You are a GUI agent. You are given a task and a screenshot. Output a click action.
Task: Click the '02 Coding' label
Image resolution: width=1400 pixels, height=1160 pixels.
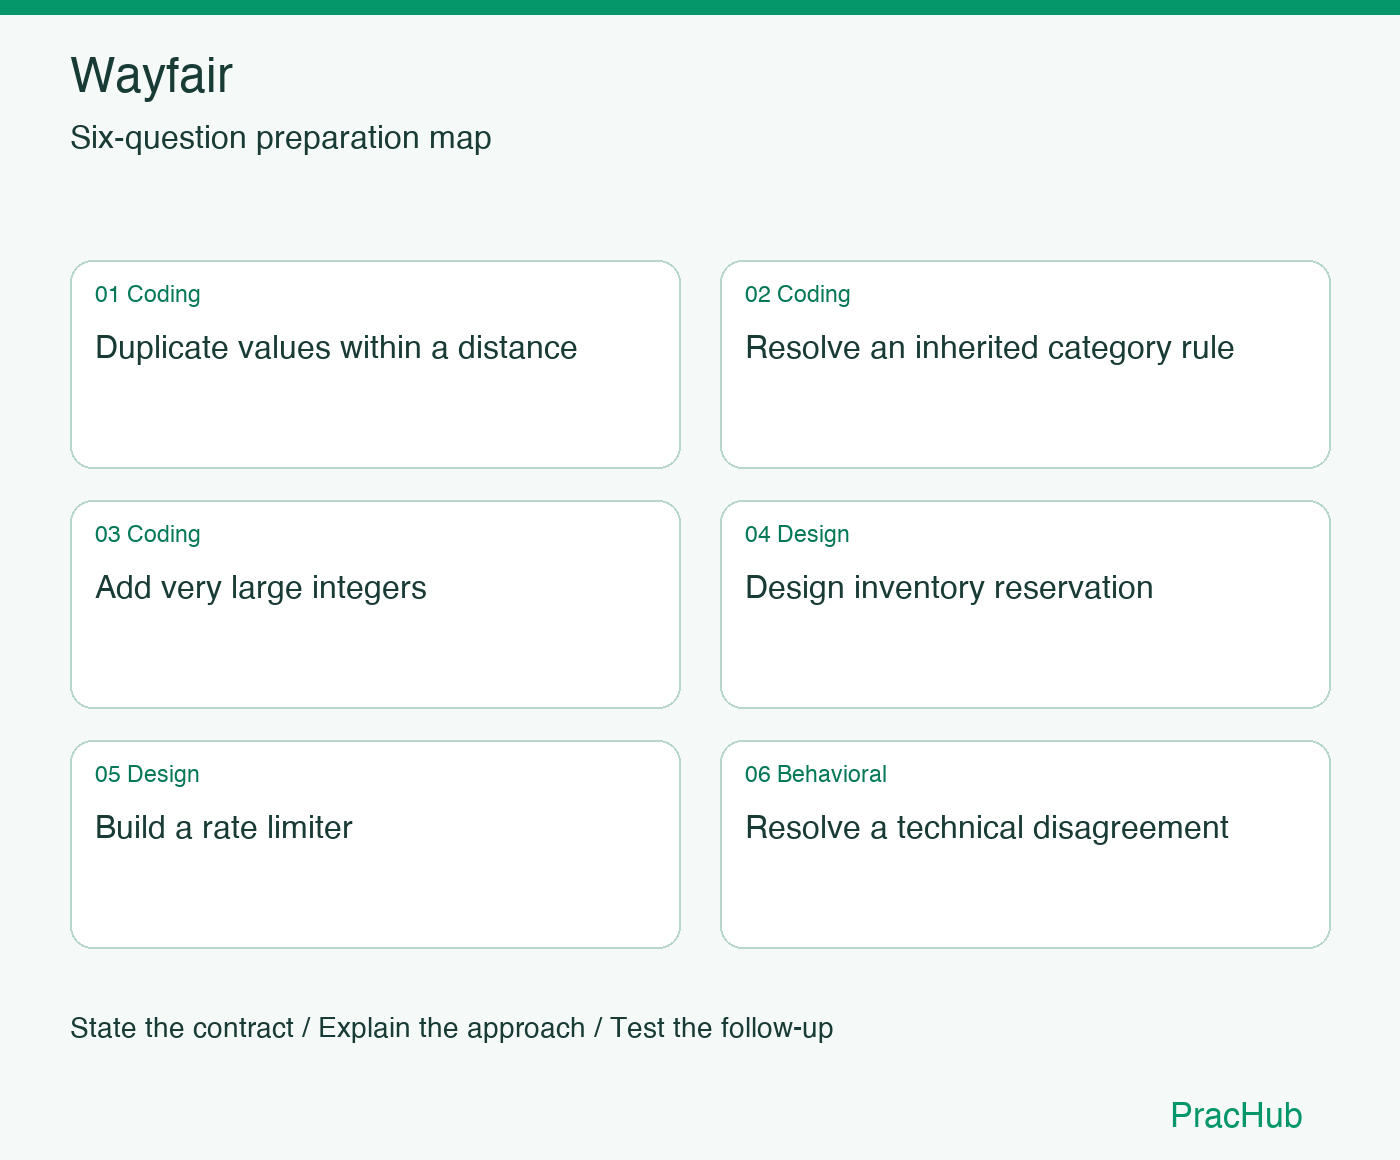[x=798, y=294]
